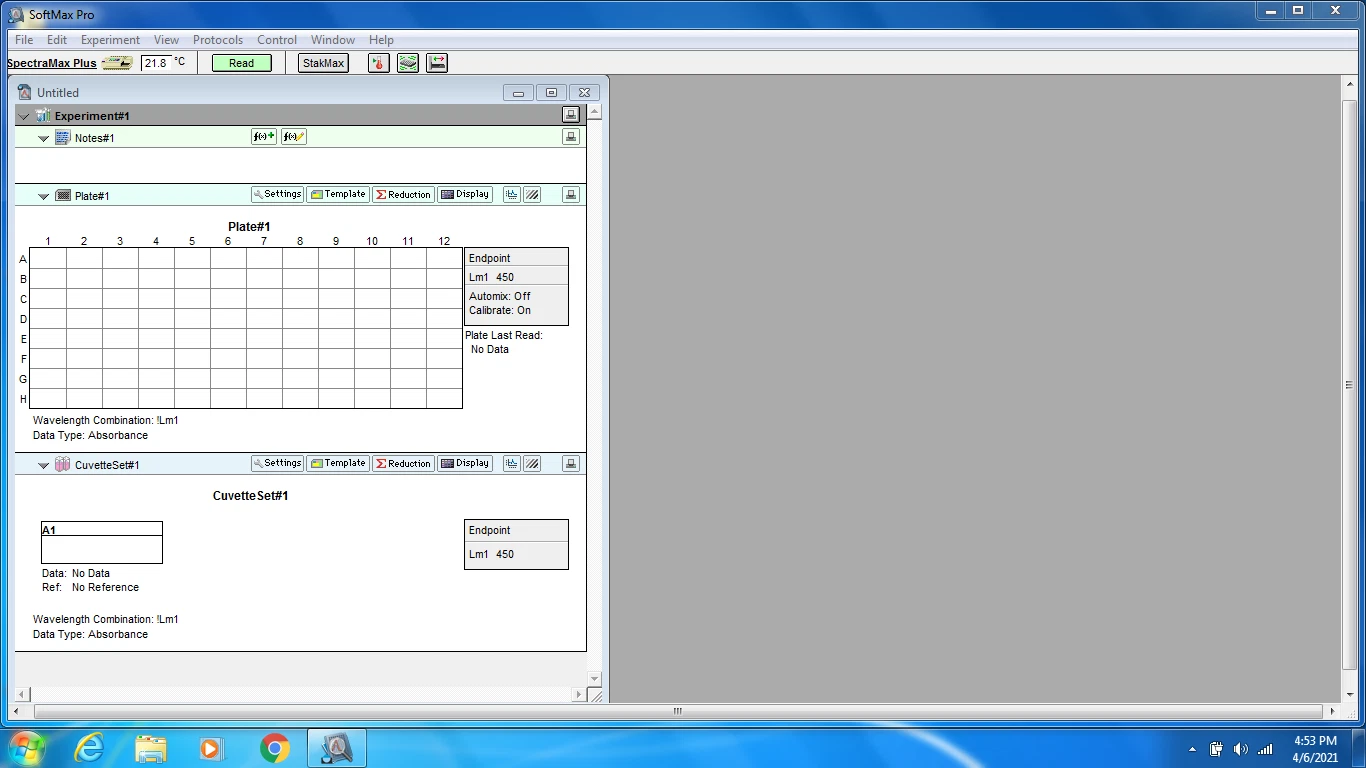1366x768 pixels.
Task: Click the Plate#1 Endpoint settings box
Action: tap(516, 287)
